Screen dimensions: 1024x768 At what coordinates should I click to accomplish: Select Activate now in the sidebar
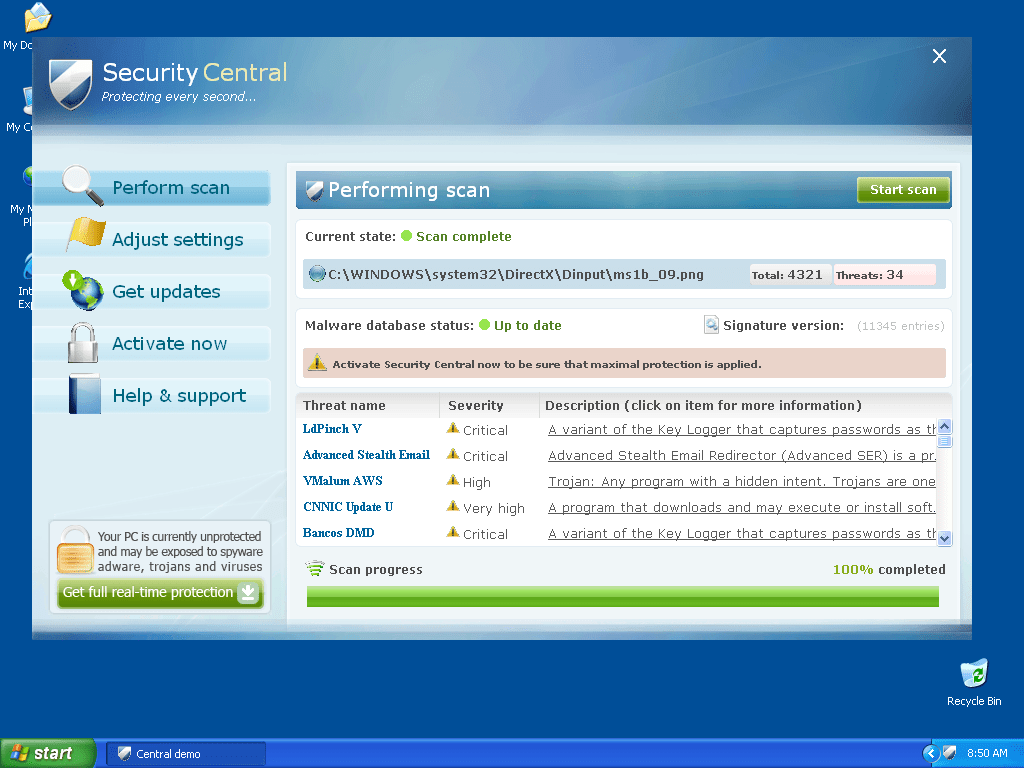click(169, 344)
